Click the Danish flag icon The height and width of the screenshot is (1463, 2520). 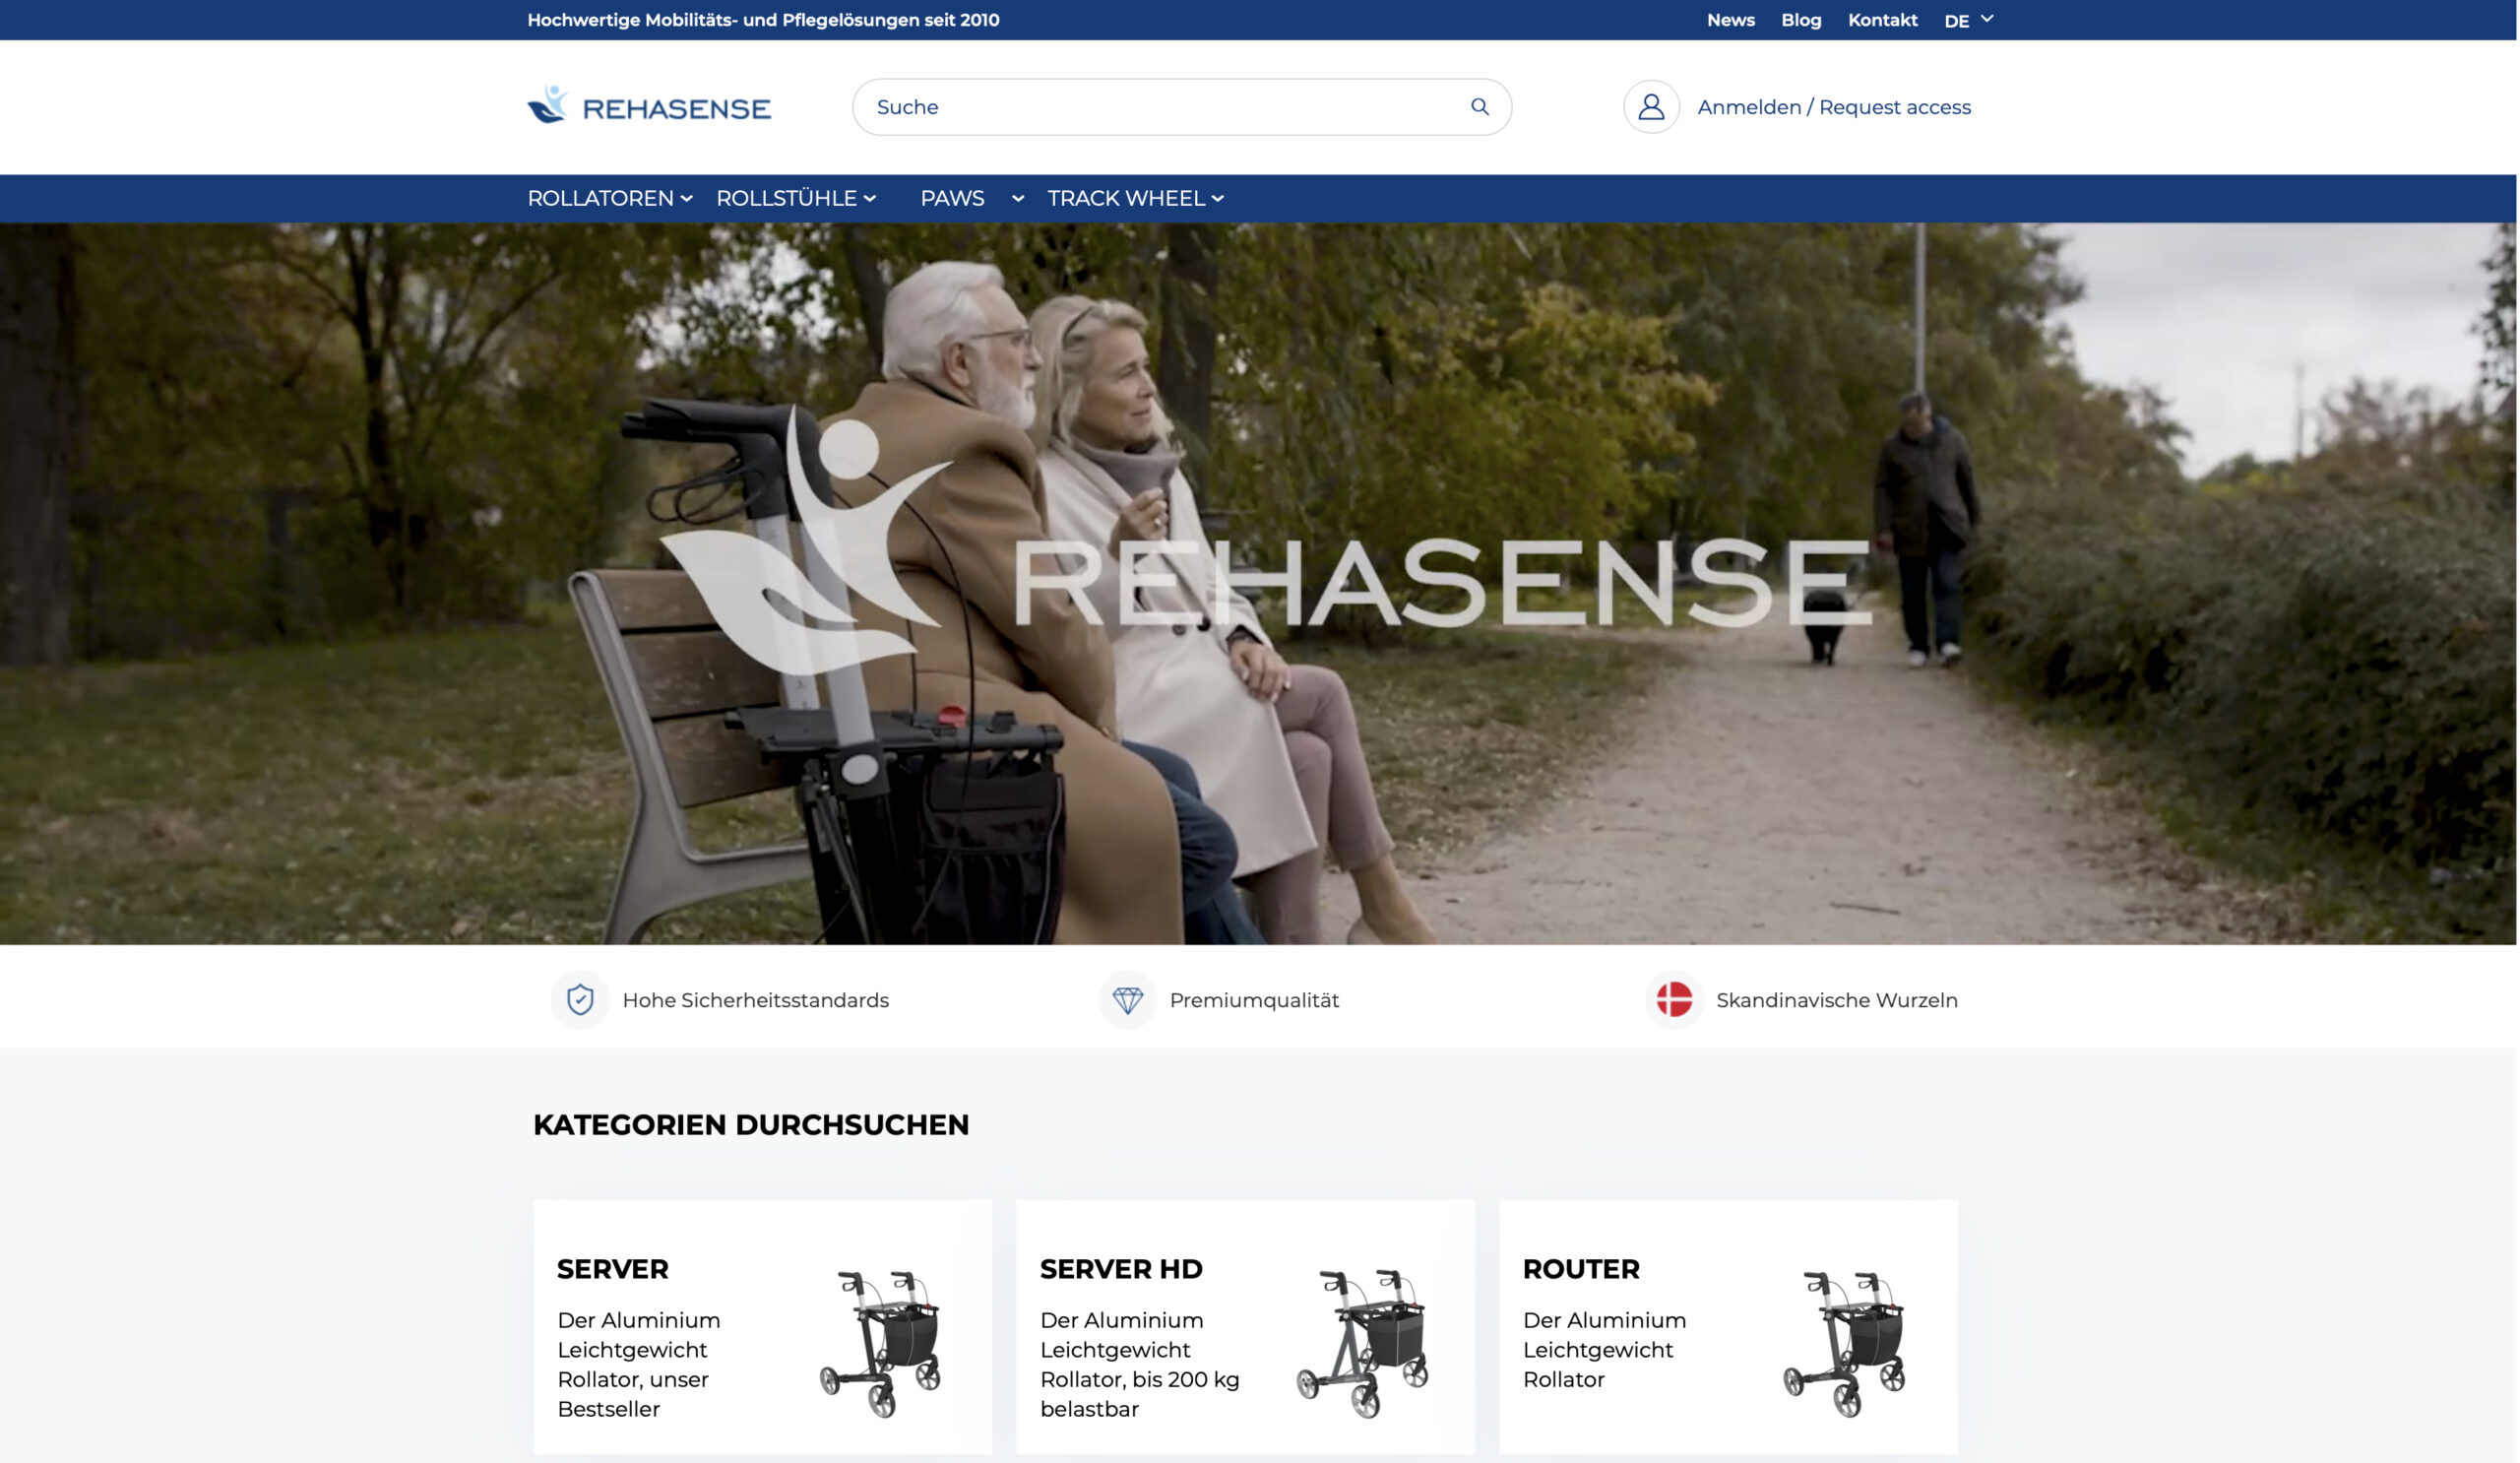pyautogui.click(x=1674, y=999)
